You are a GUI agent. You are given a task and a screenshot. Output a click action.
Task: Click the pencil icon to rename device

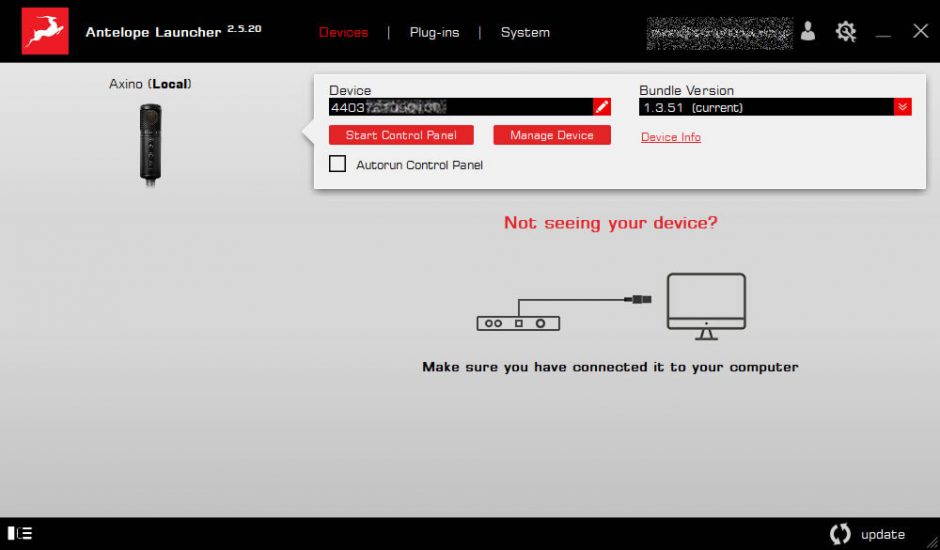pos(601,107)
